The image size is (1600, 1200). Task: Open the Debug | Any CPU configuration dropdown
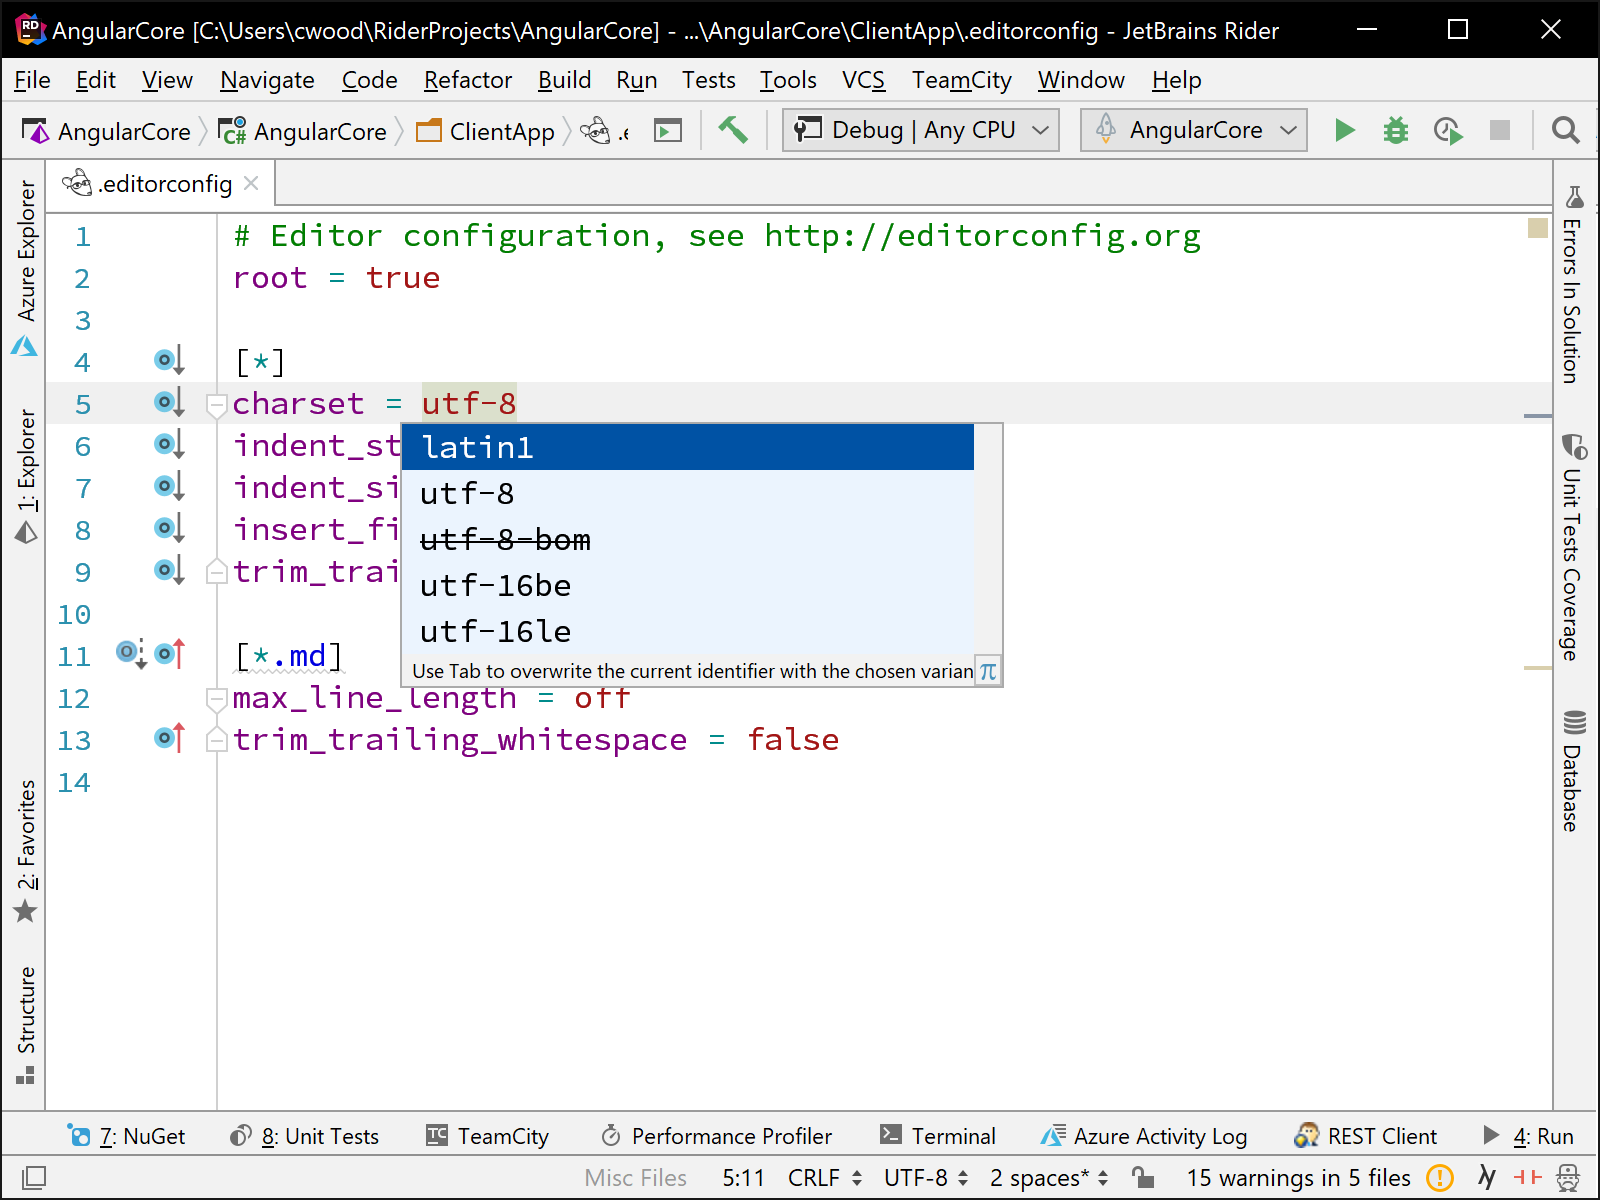[x=920, y=130]
